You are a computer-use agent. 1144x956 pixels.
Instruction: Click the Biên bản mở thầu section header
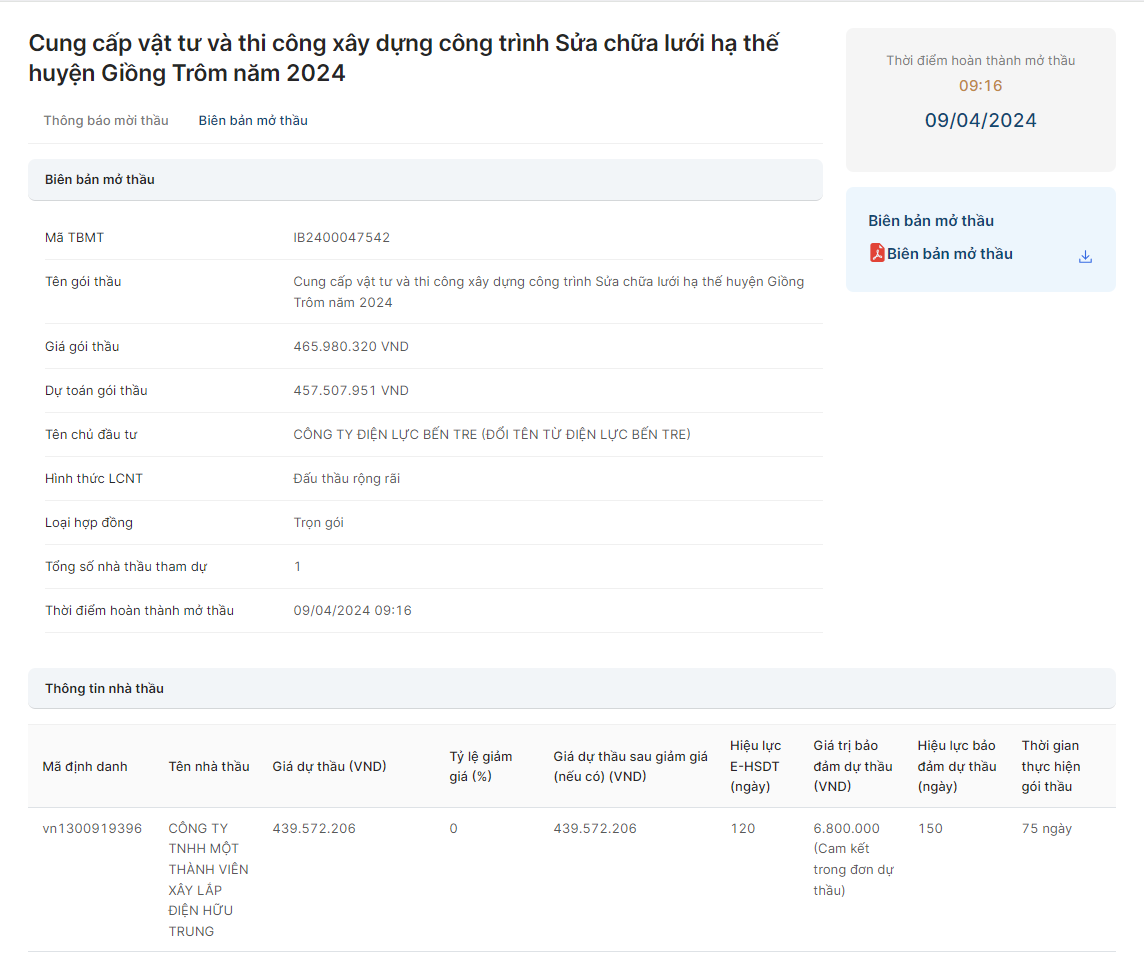100,180
